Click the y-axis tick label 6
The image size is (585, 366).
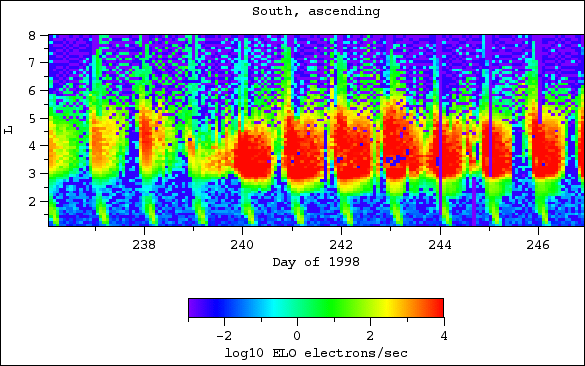click(32, 91)
